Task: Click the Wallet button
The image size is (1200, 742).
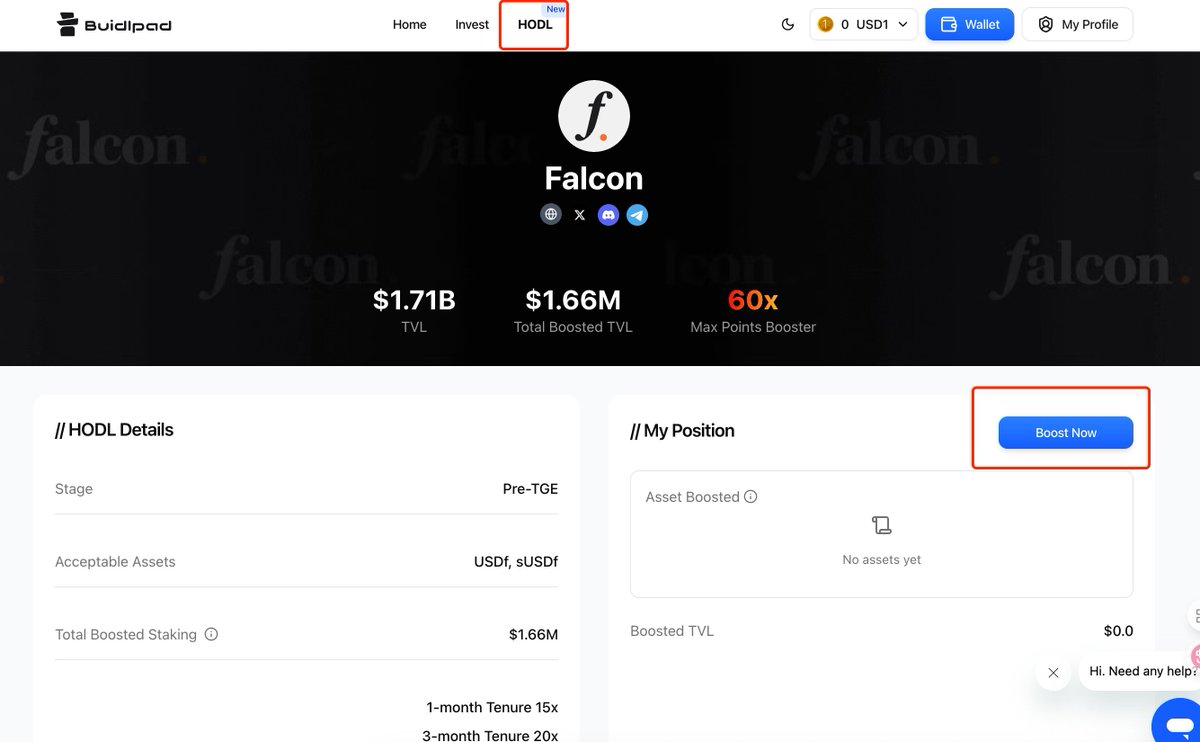Action: tap(969, 24)
